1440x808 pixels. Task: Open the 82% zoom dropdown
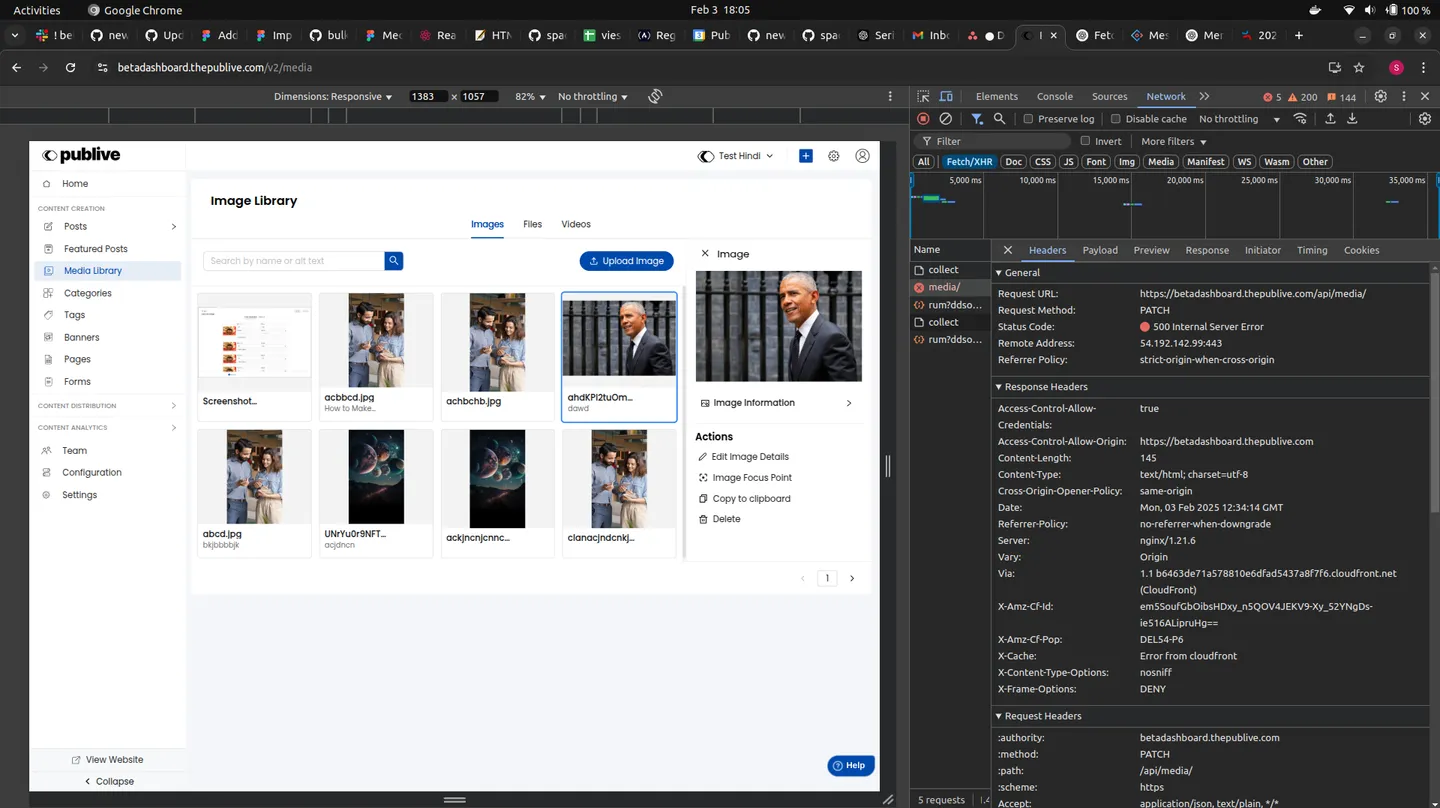click(531, 96)
